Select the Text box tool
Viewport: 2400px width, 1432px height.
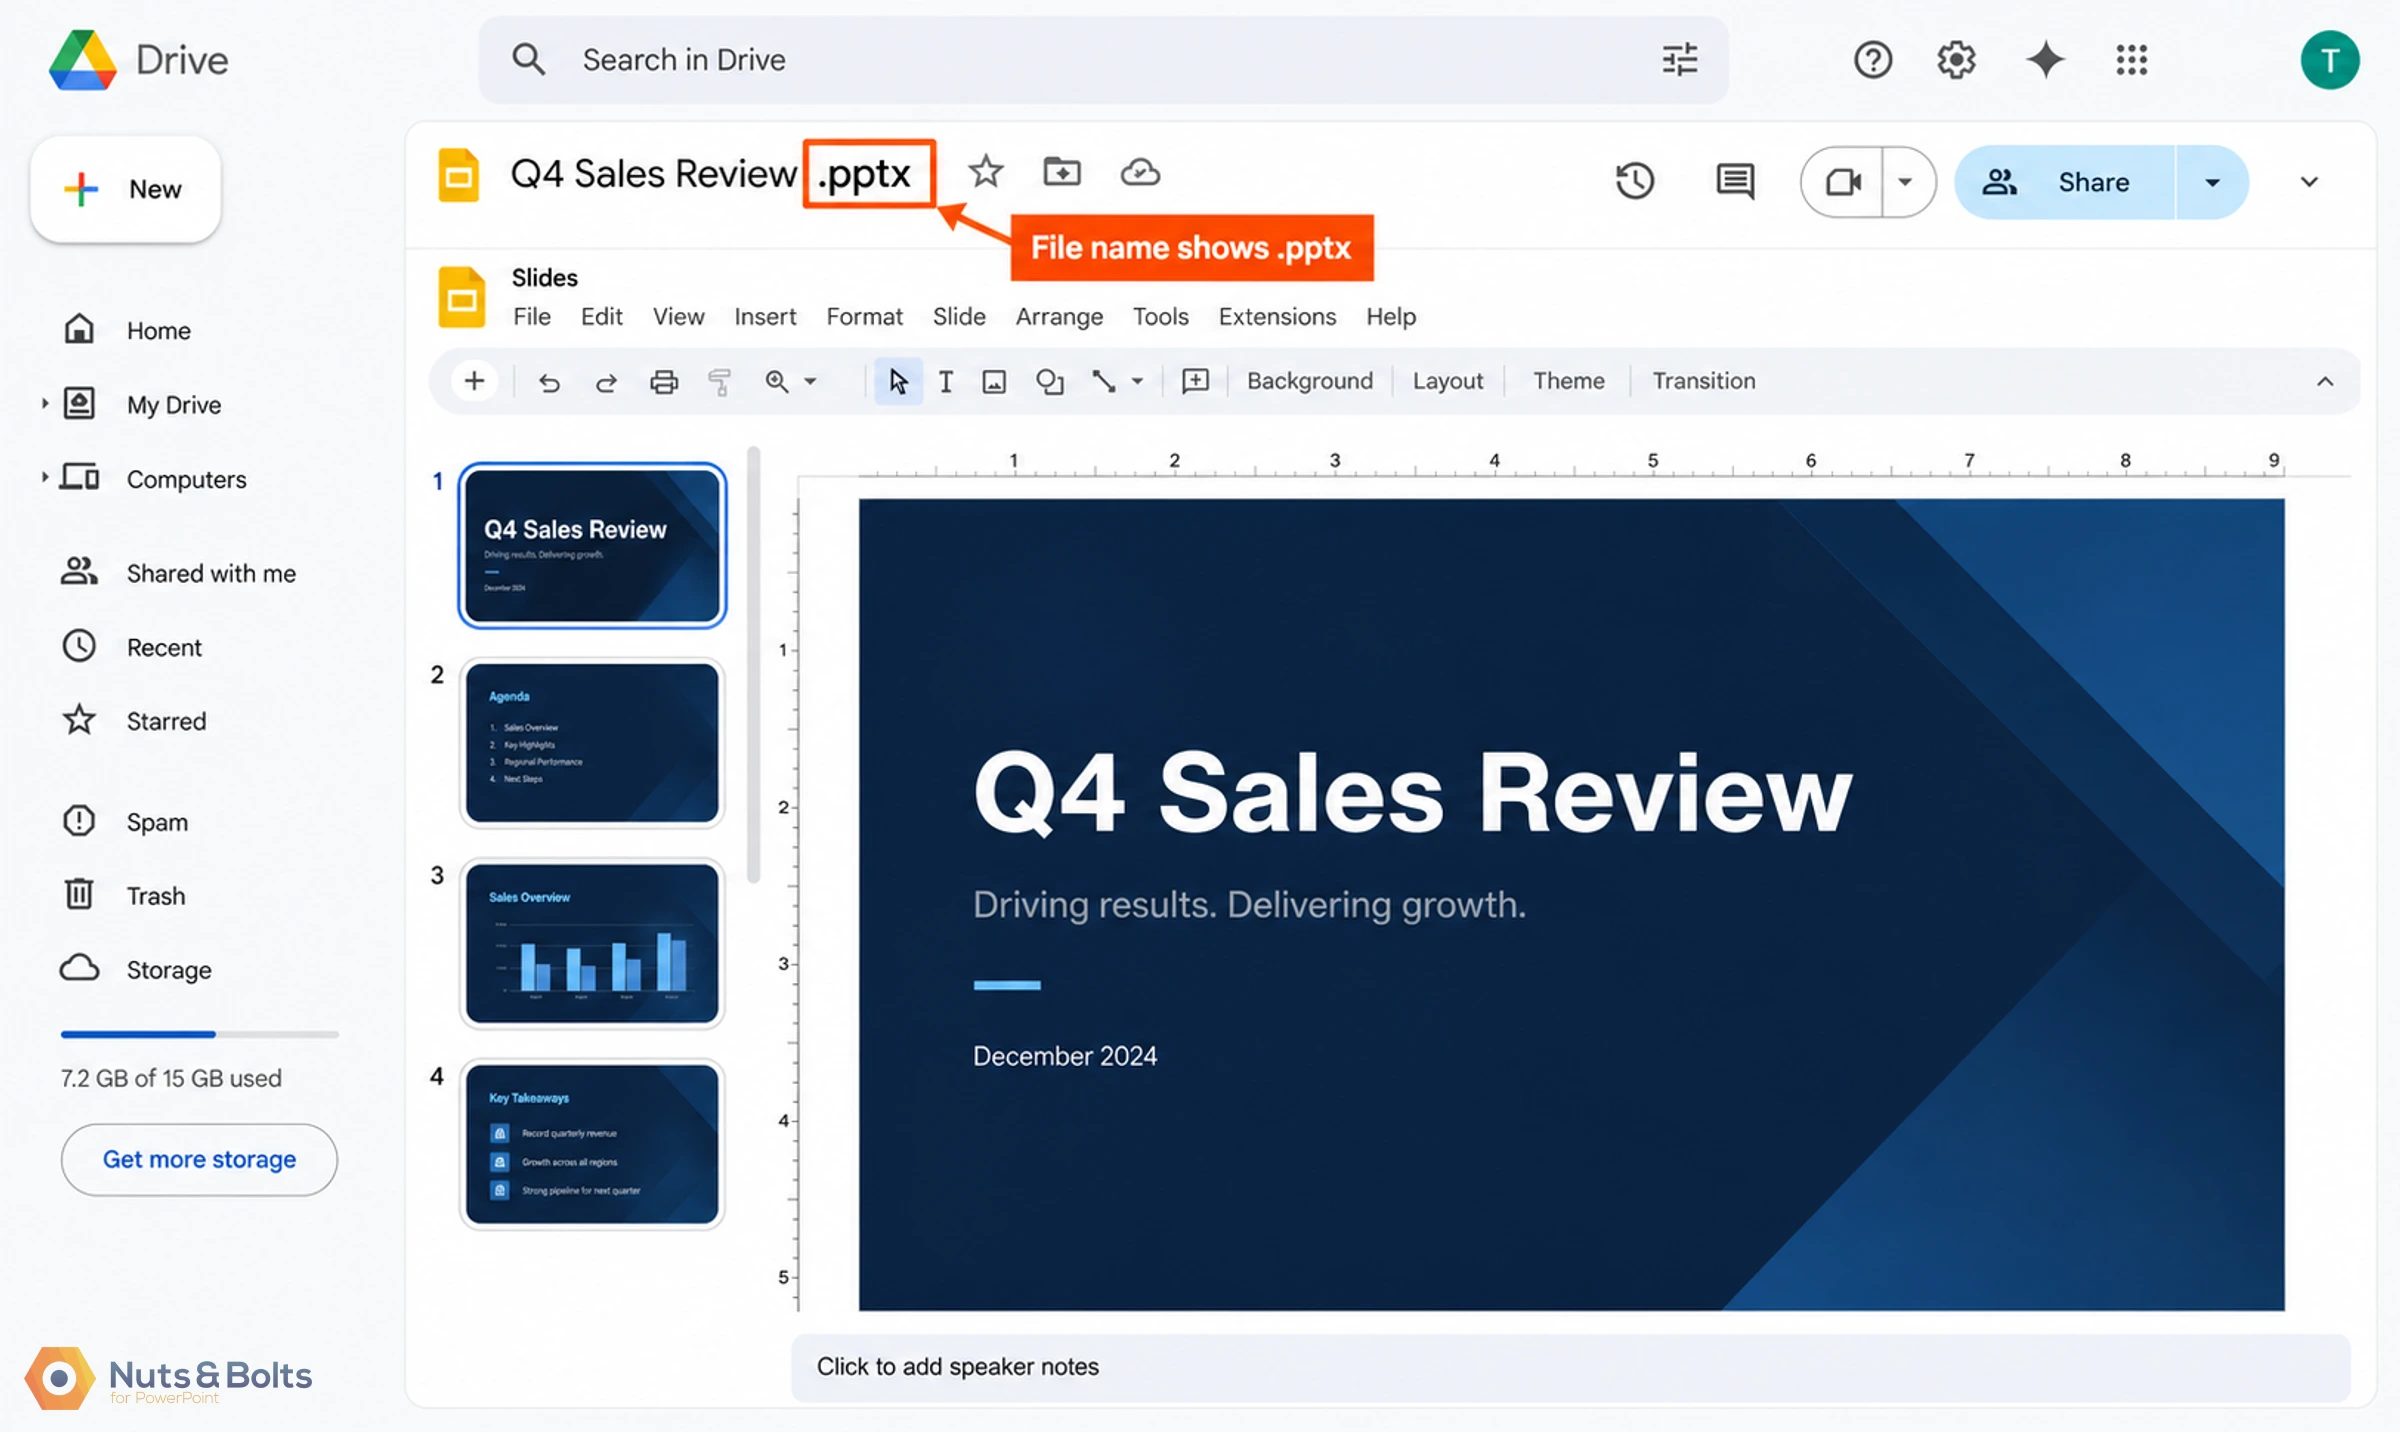click(x=946, y=382)
